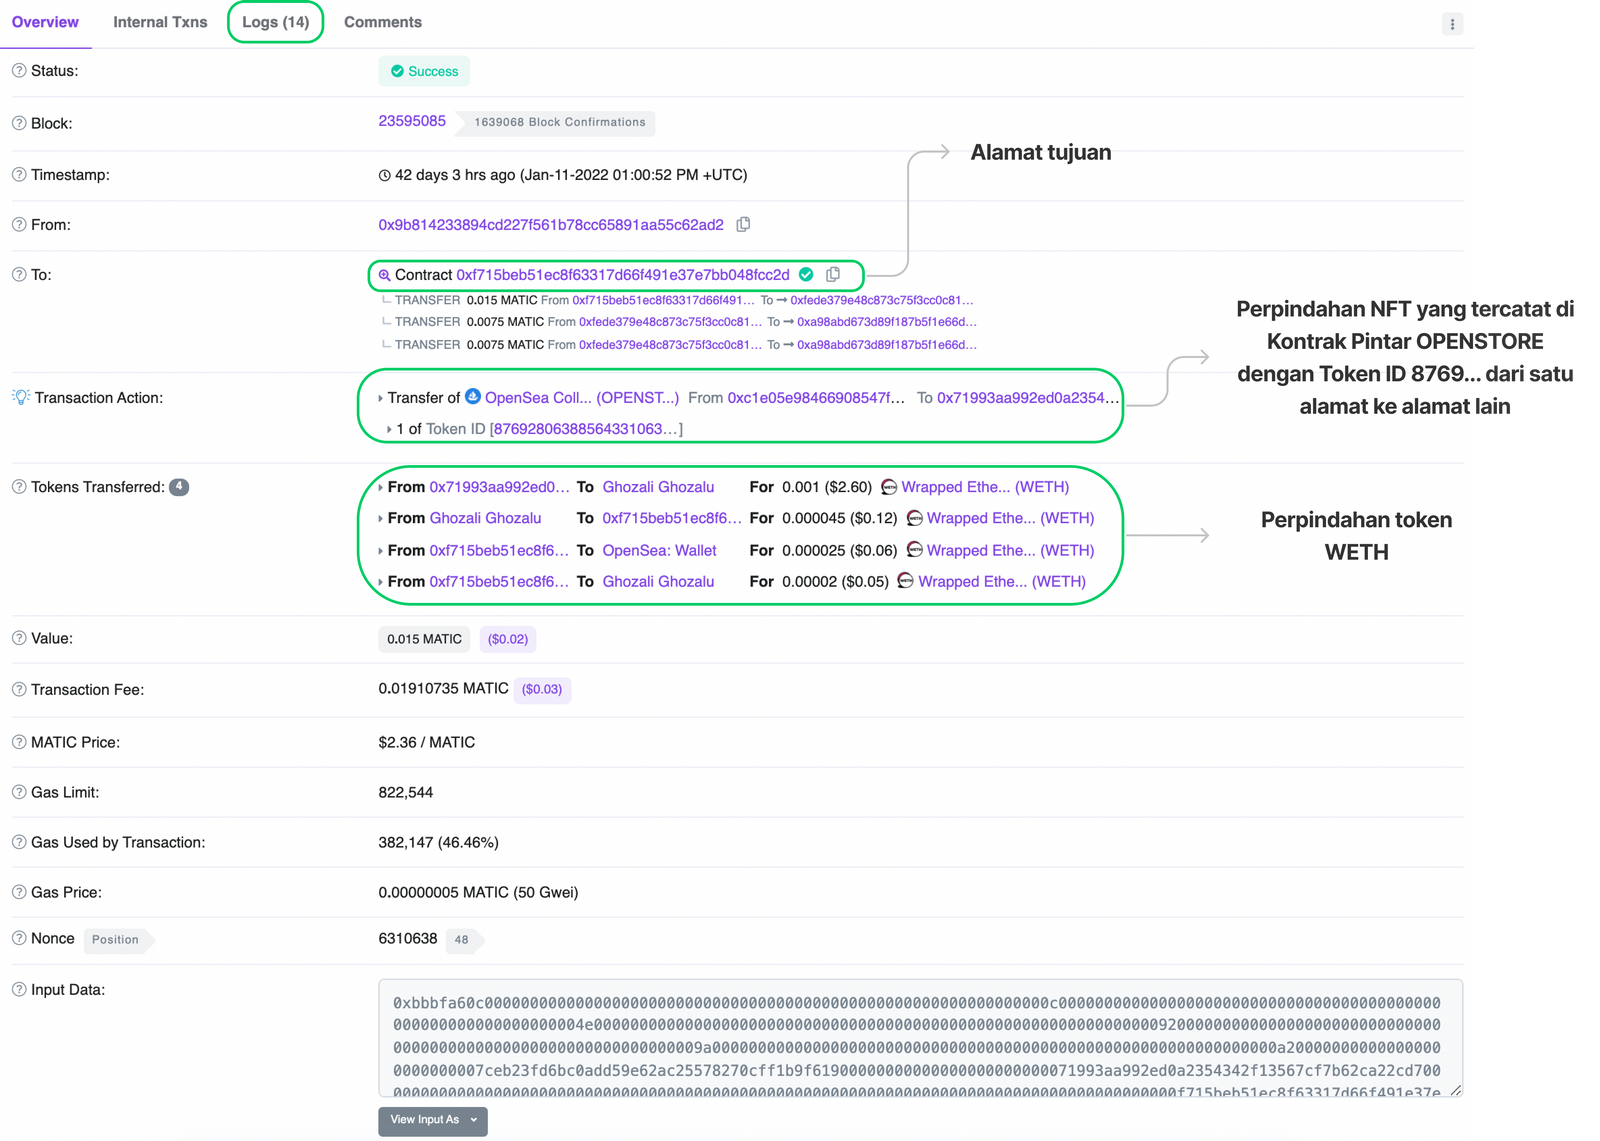Click the three-dot more options icon
The image size is (1600, 1141).
(1452, 24)
